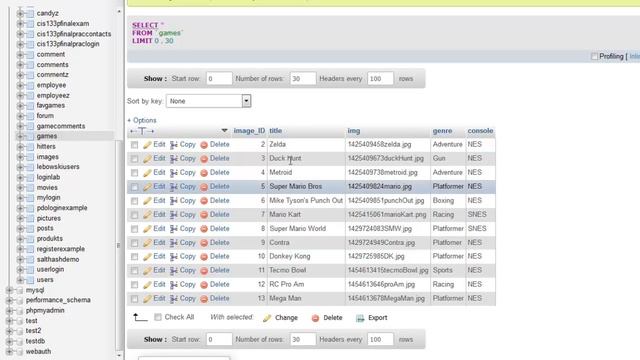Click the top Headers every field
The height and width of the screenshot is (360, 640).
pyautogui.click(x=380, y=79)
